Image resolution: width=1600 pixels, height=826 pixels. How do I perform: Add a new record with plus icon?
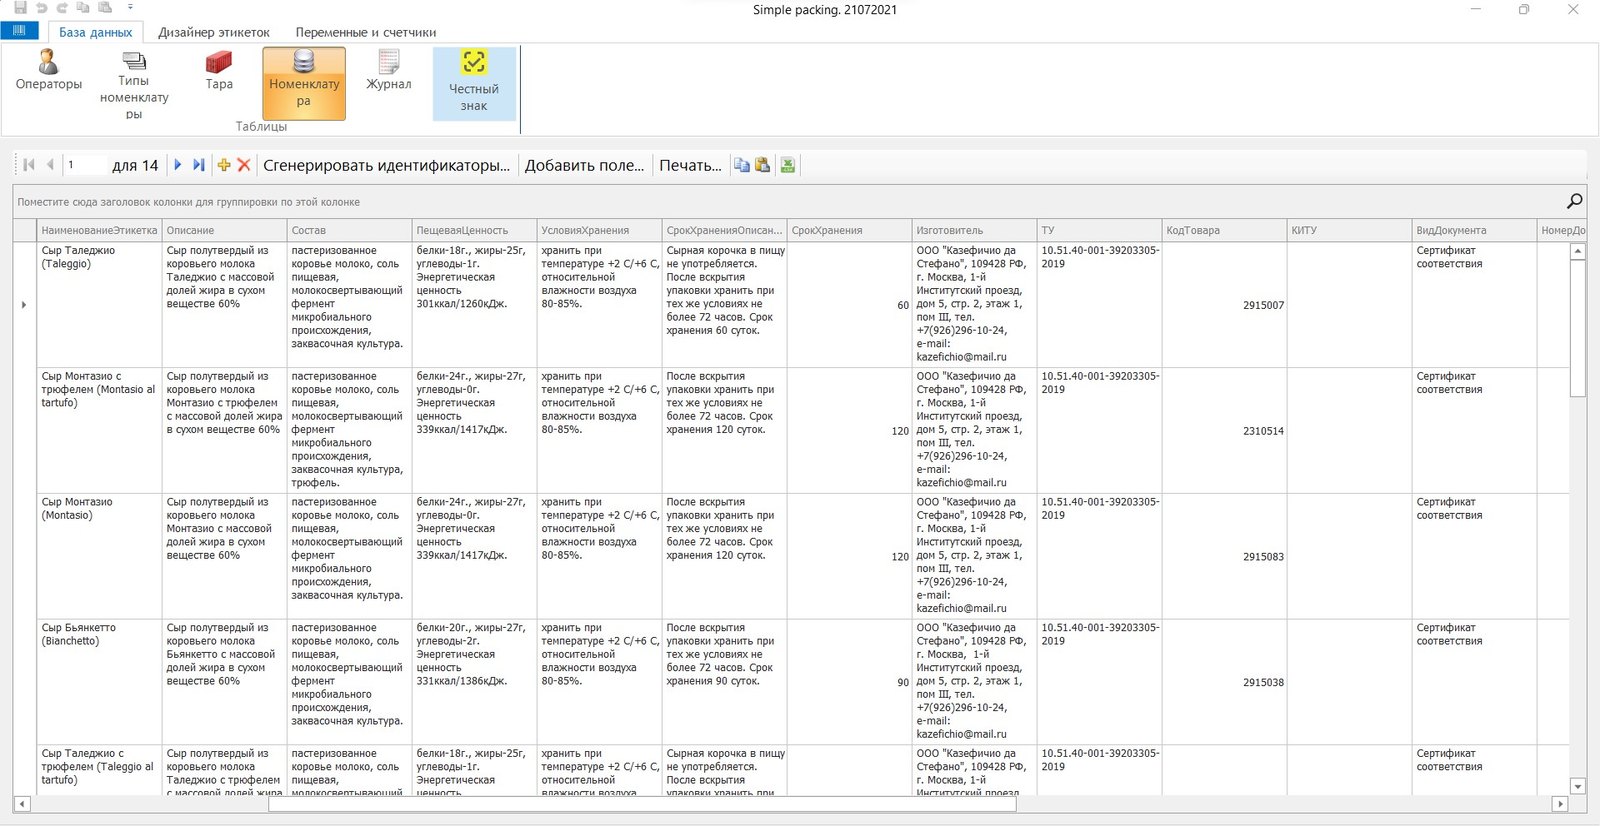[224, 165]
